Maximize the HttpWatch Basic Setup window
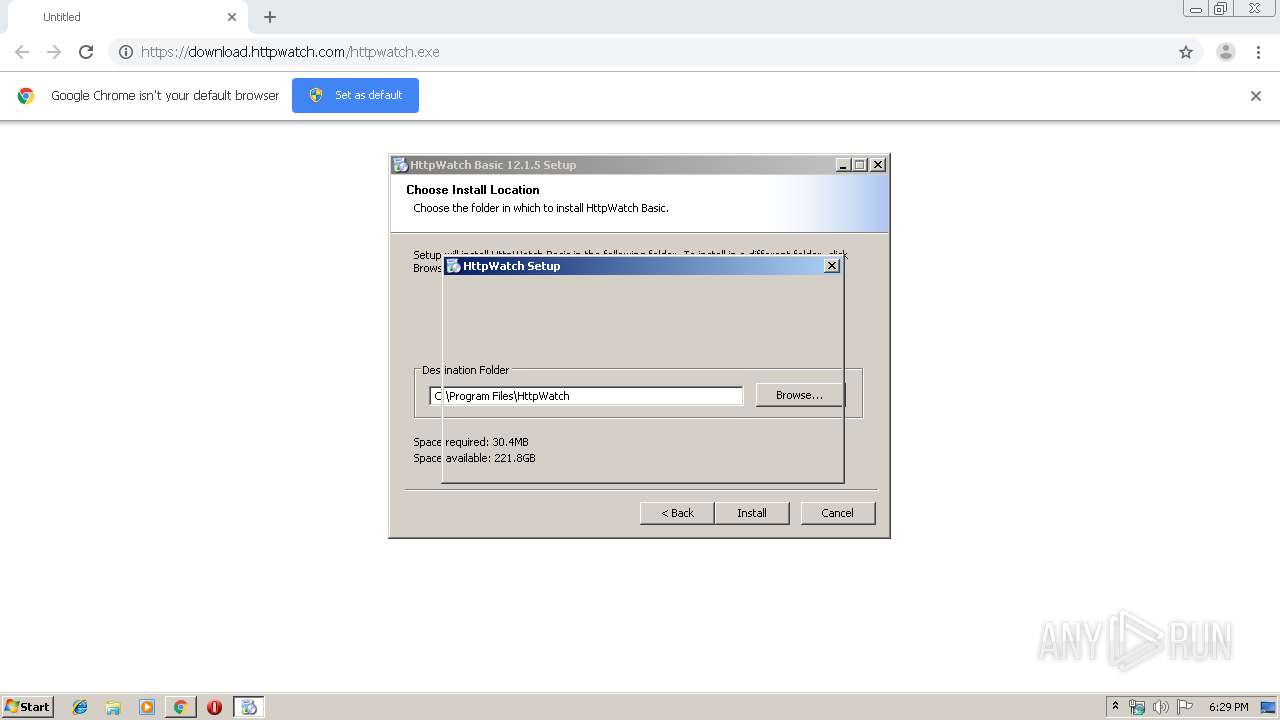Image resolution: width=1280 pixels, height=720 pixels. [860, 165]
